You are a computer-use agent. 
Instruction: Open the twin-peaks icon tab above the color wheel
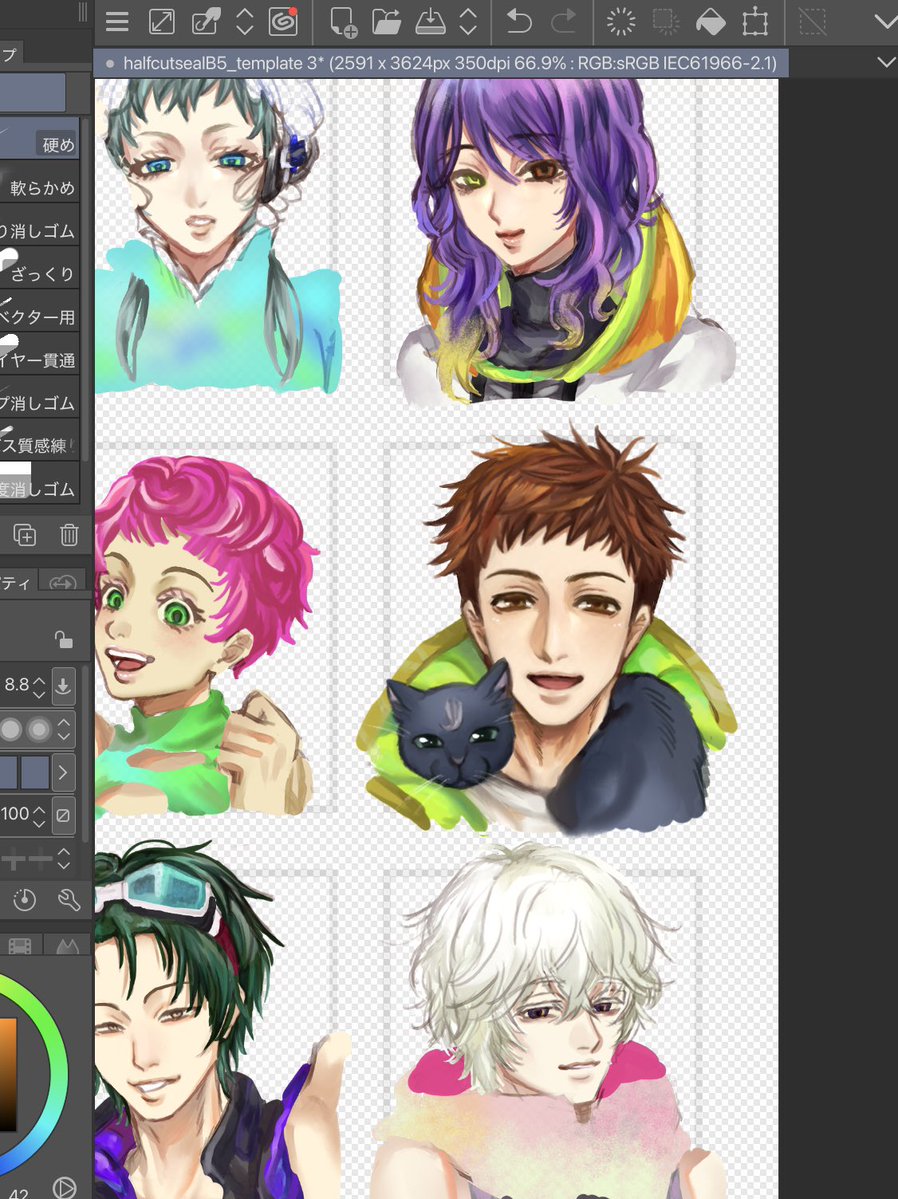coord(66,946)
